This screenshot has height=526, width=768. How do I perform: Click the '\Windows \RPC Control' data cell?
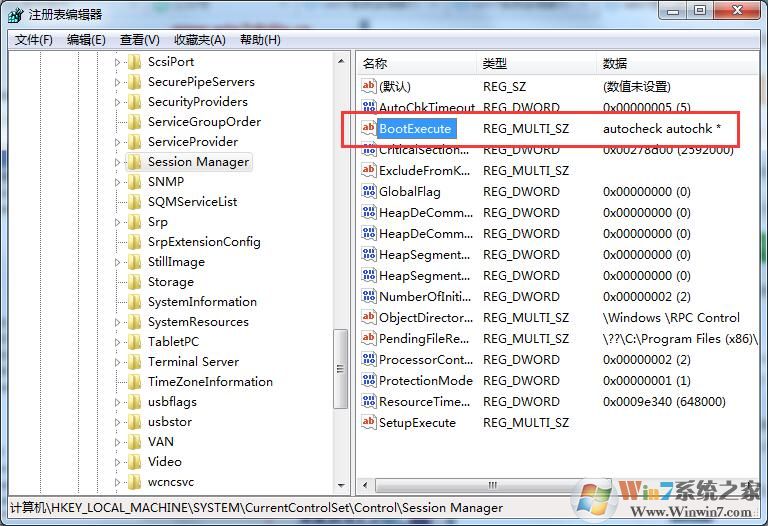click(x=671, y=317)
